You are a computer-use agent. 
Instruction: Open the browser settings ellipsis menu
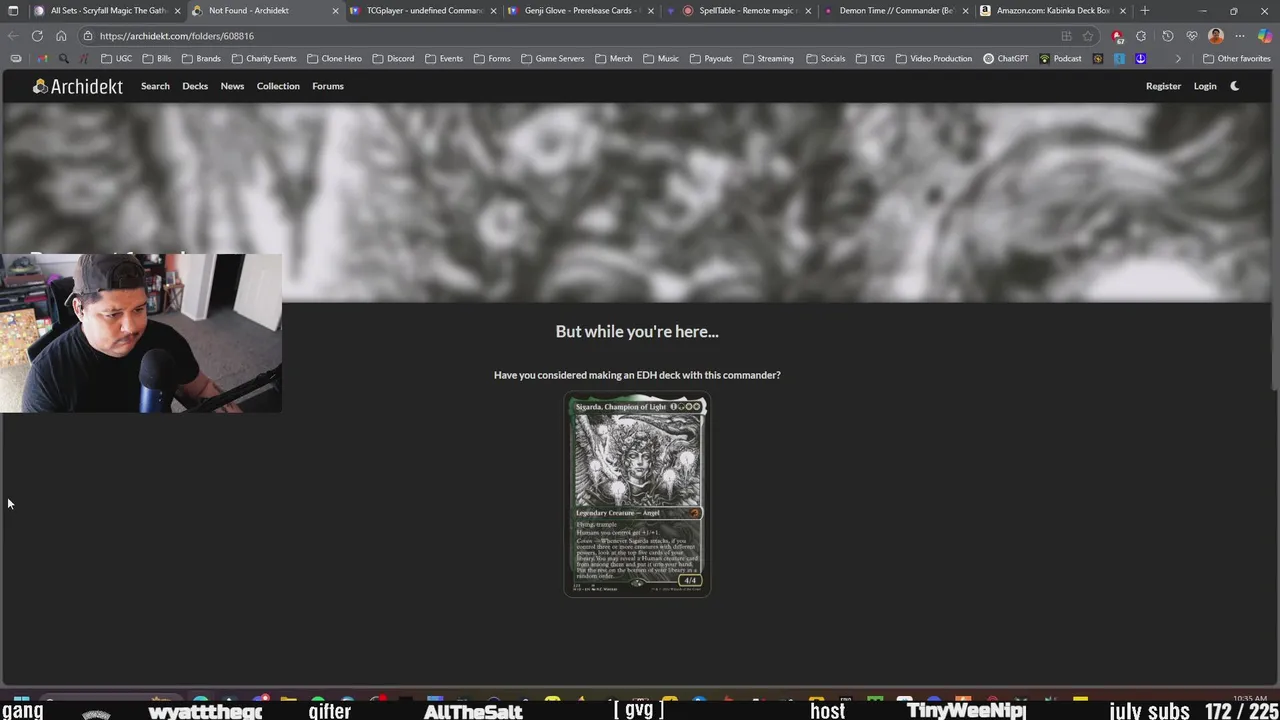1240,36
